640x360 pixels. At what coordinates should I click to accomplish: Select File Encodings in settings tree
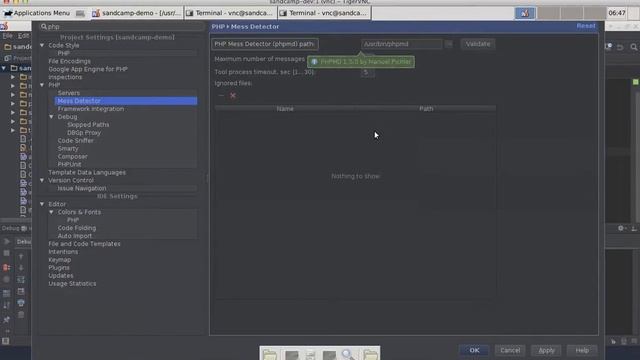[69, 61]
